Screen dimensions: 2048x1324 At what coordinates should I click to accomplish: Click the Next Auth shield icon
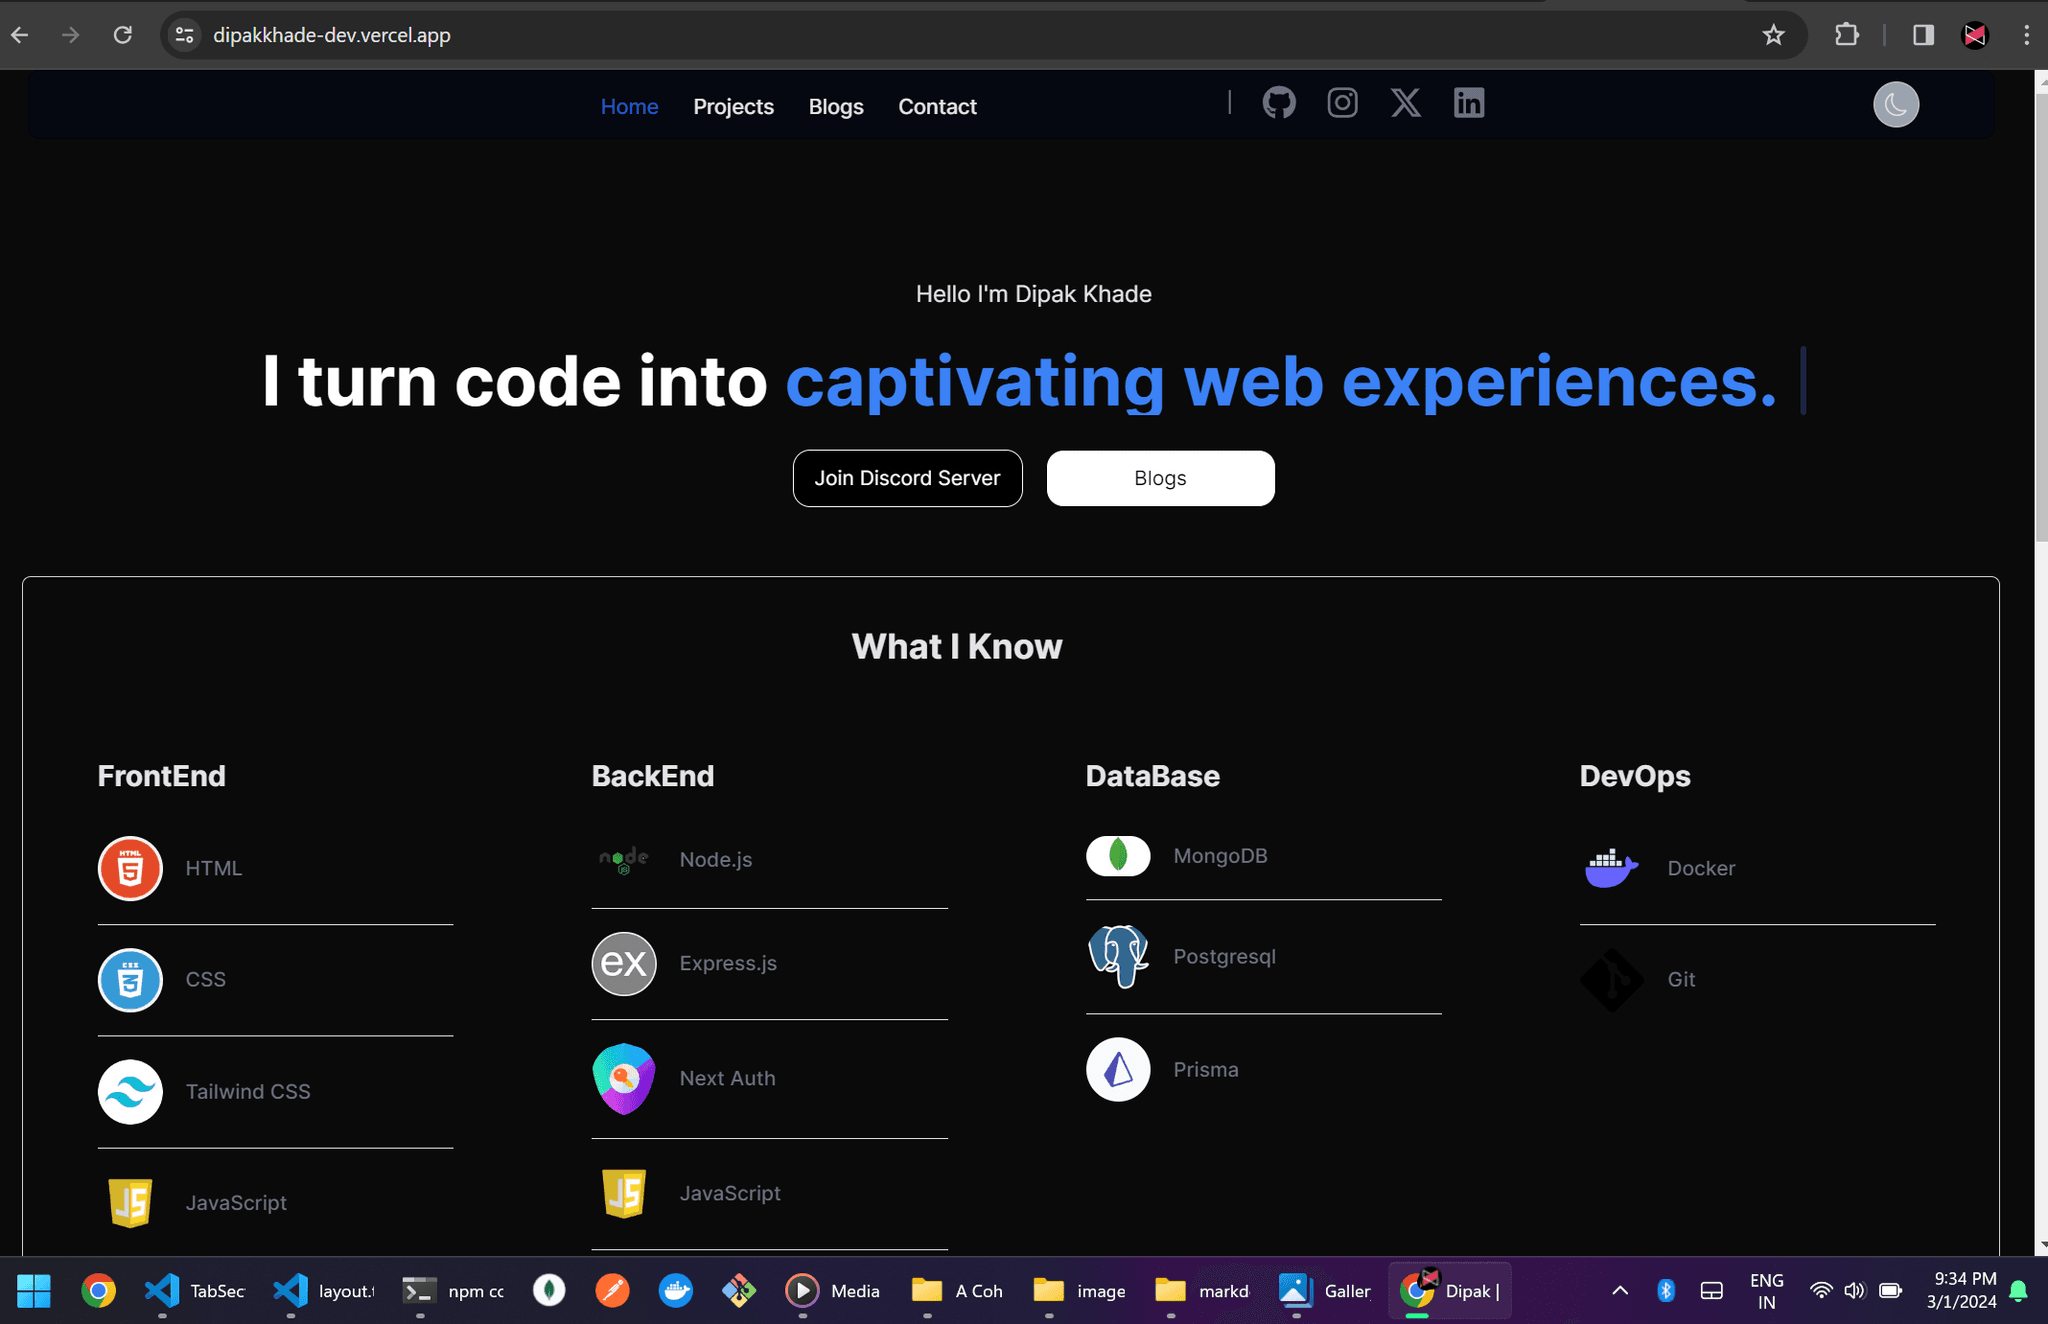[x=623, y=1078]
